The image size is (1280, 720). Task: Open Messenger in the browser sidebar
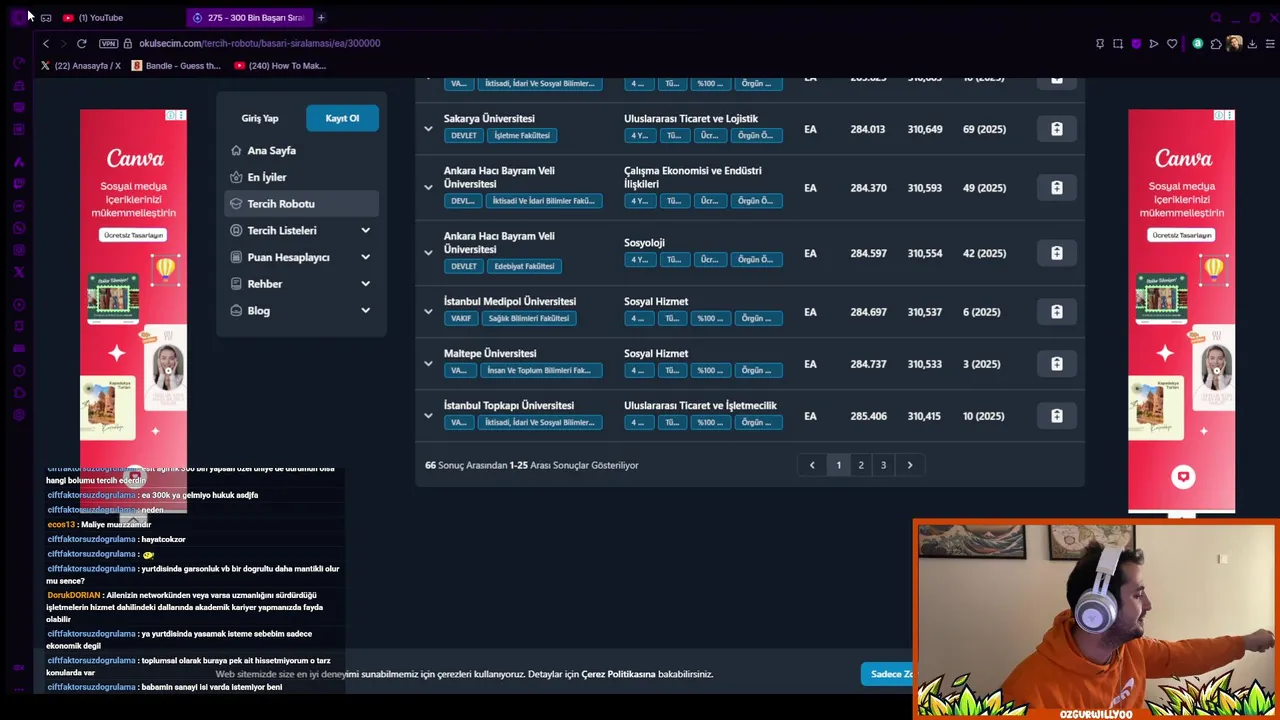[x=19, y=206]
